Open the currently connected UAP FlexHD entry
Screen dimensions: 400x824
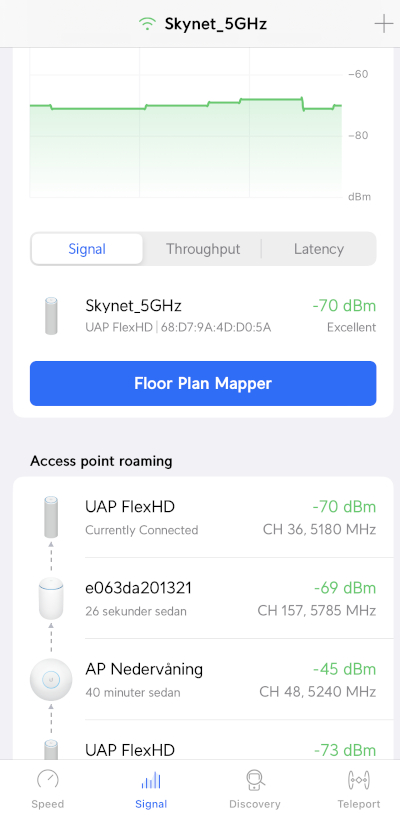(x=203, y=517)
